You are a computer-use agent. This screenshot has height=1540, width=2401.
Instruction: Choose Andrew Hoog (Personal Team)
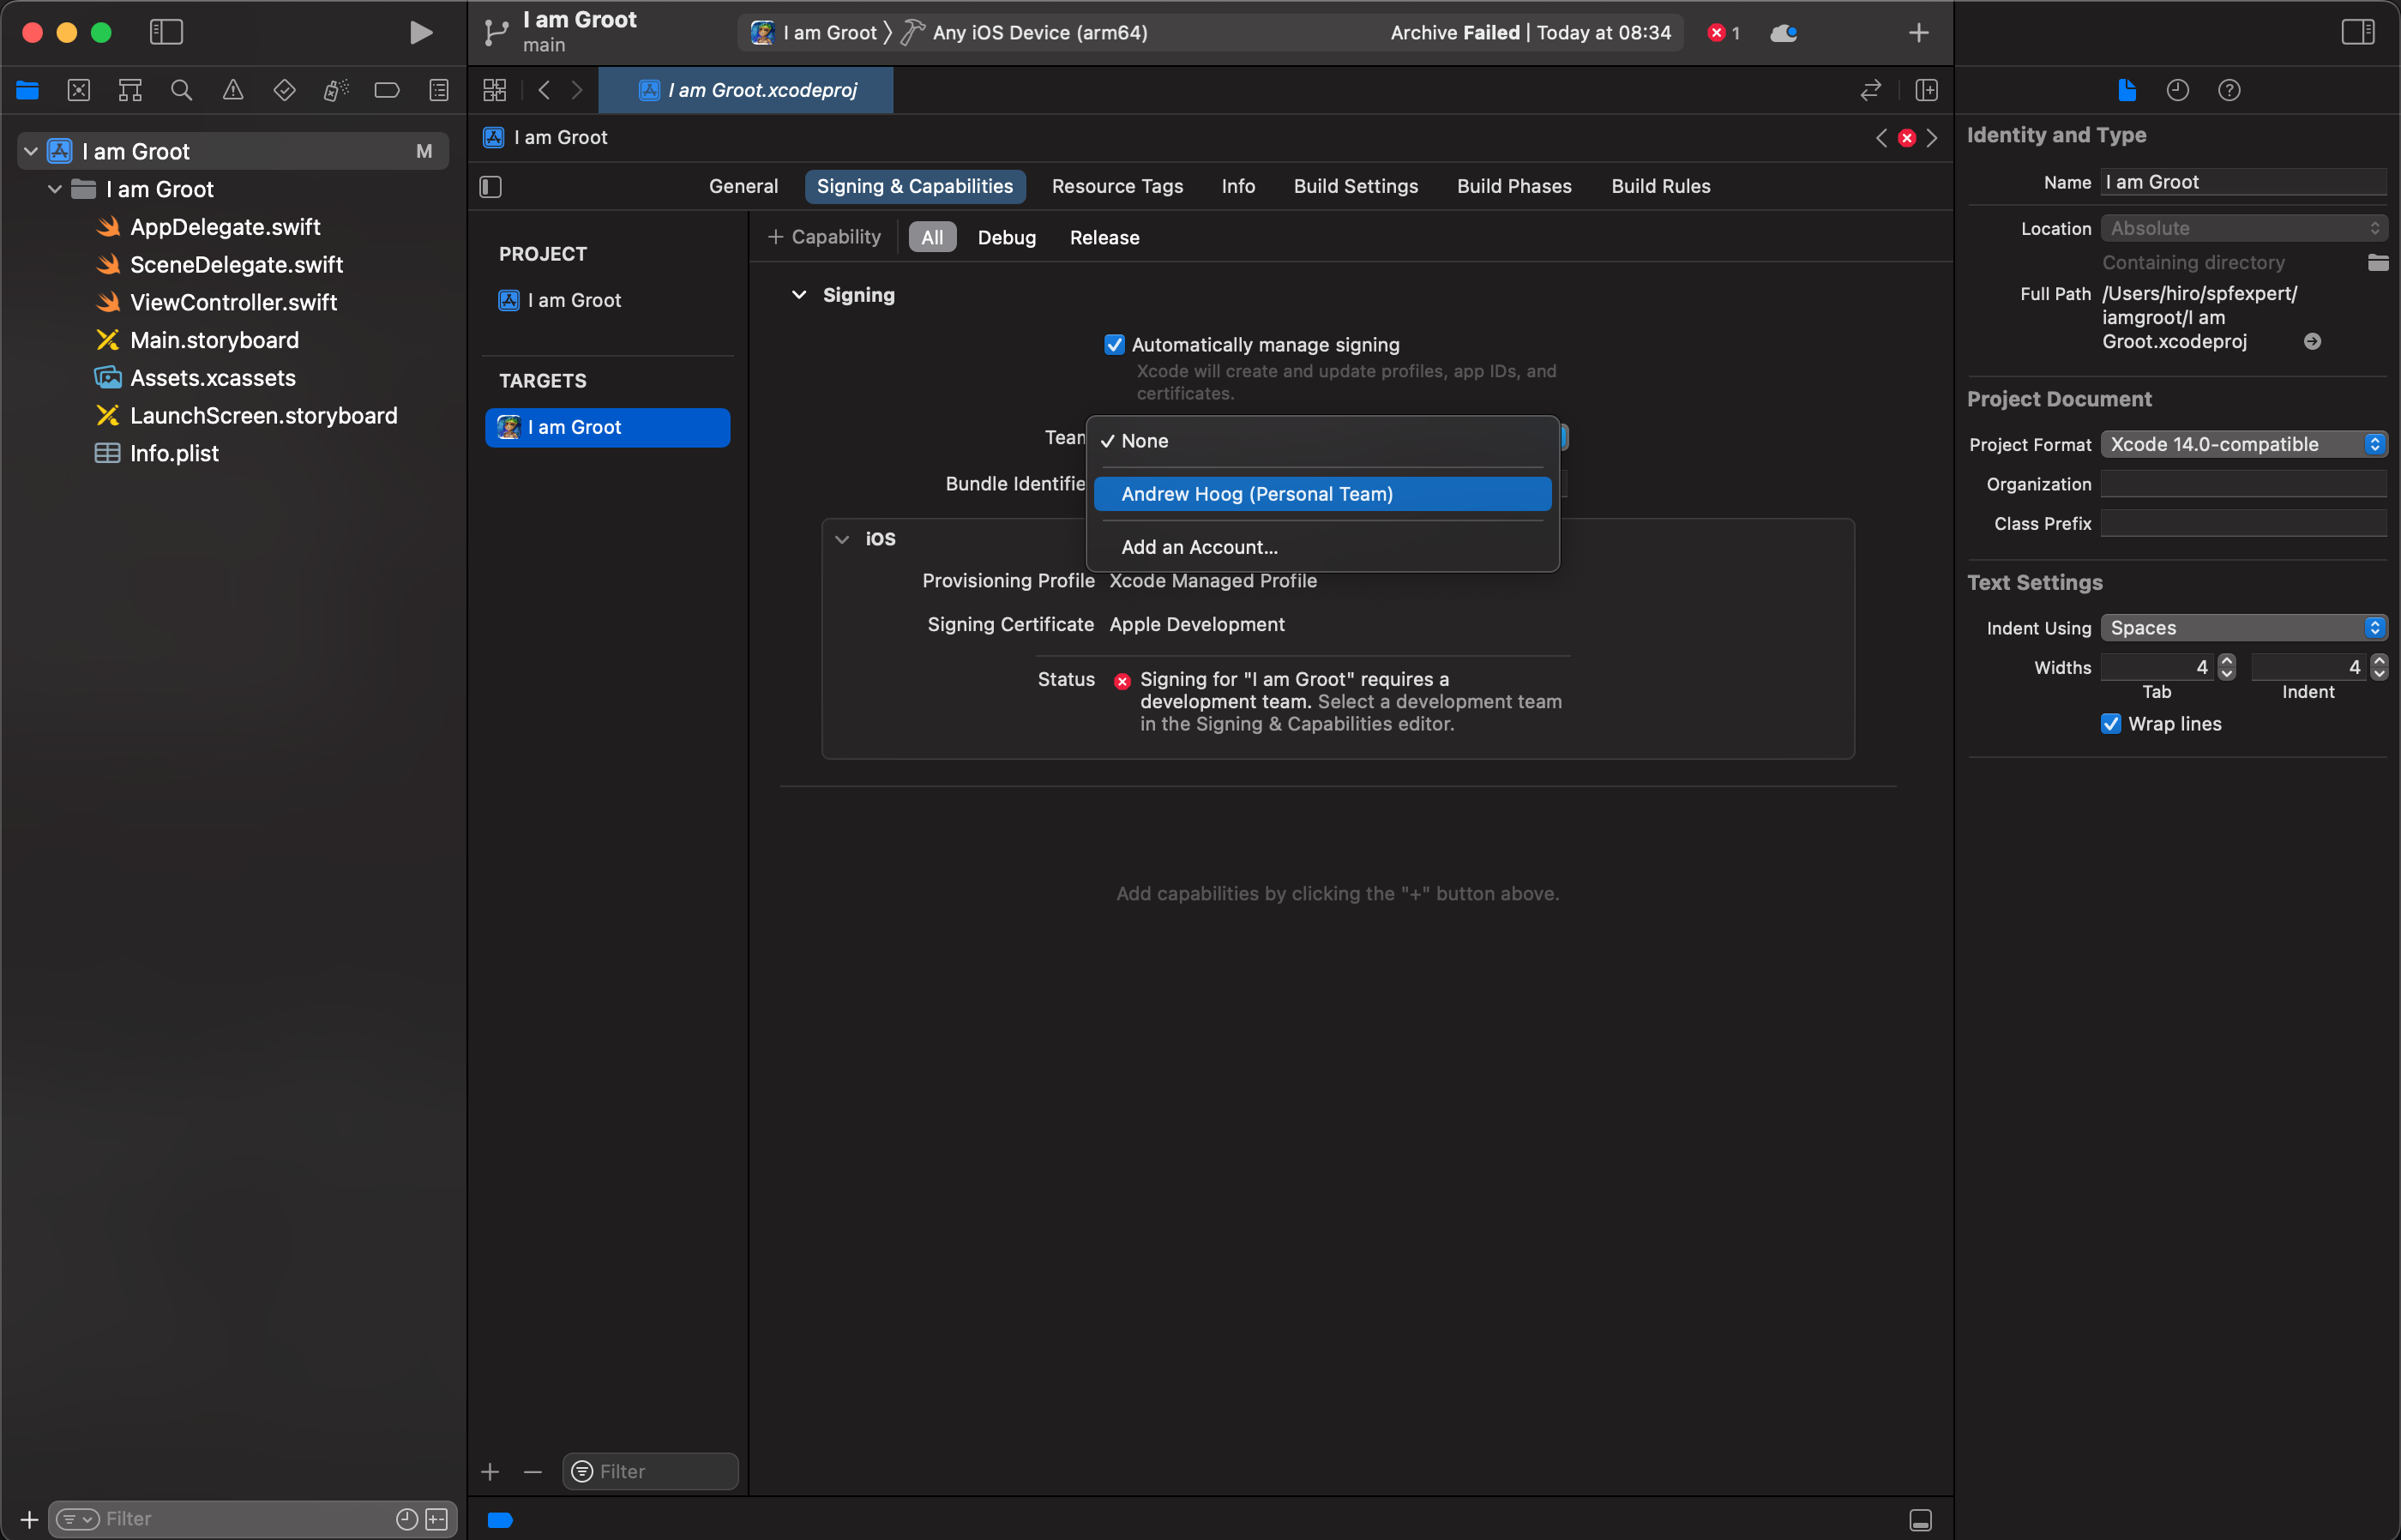coord(1323,494)
